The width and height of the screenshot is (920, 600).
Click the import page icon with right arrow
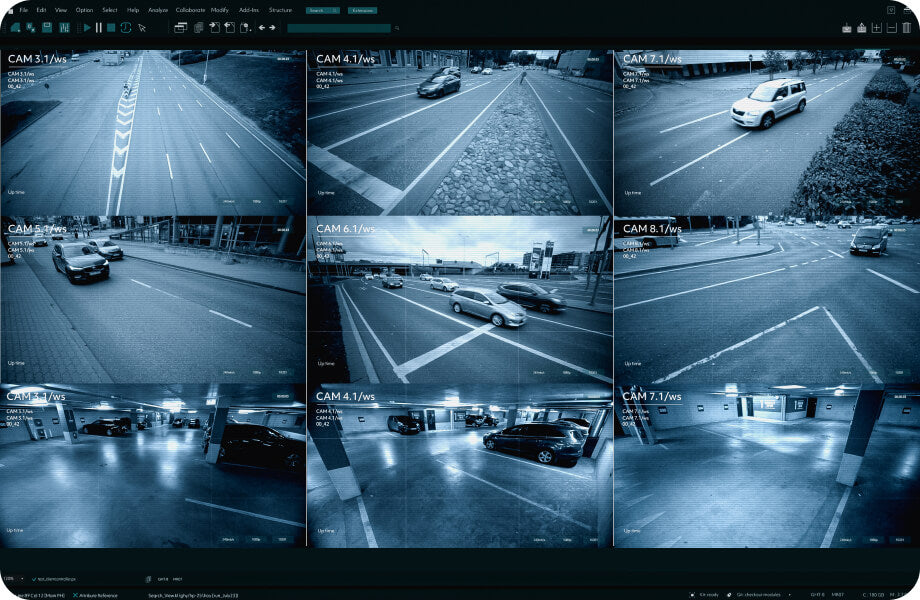(x=215, y=28)
